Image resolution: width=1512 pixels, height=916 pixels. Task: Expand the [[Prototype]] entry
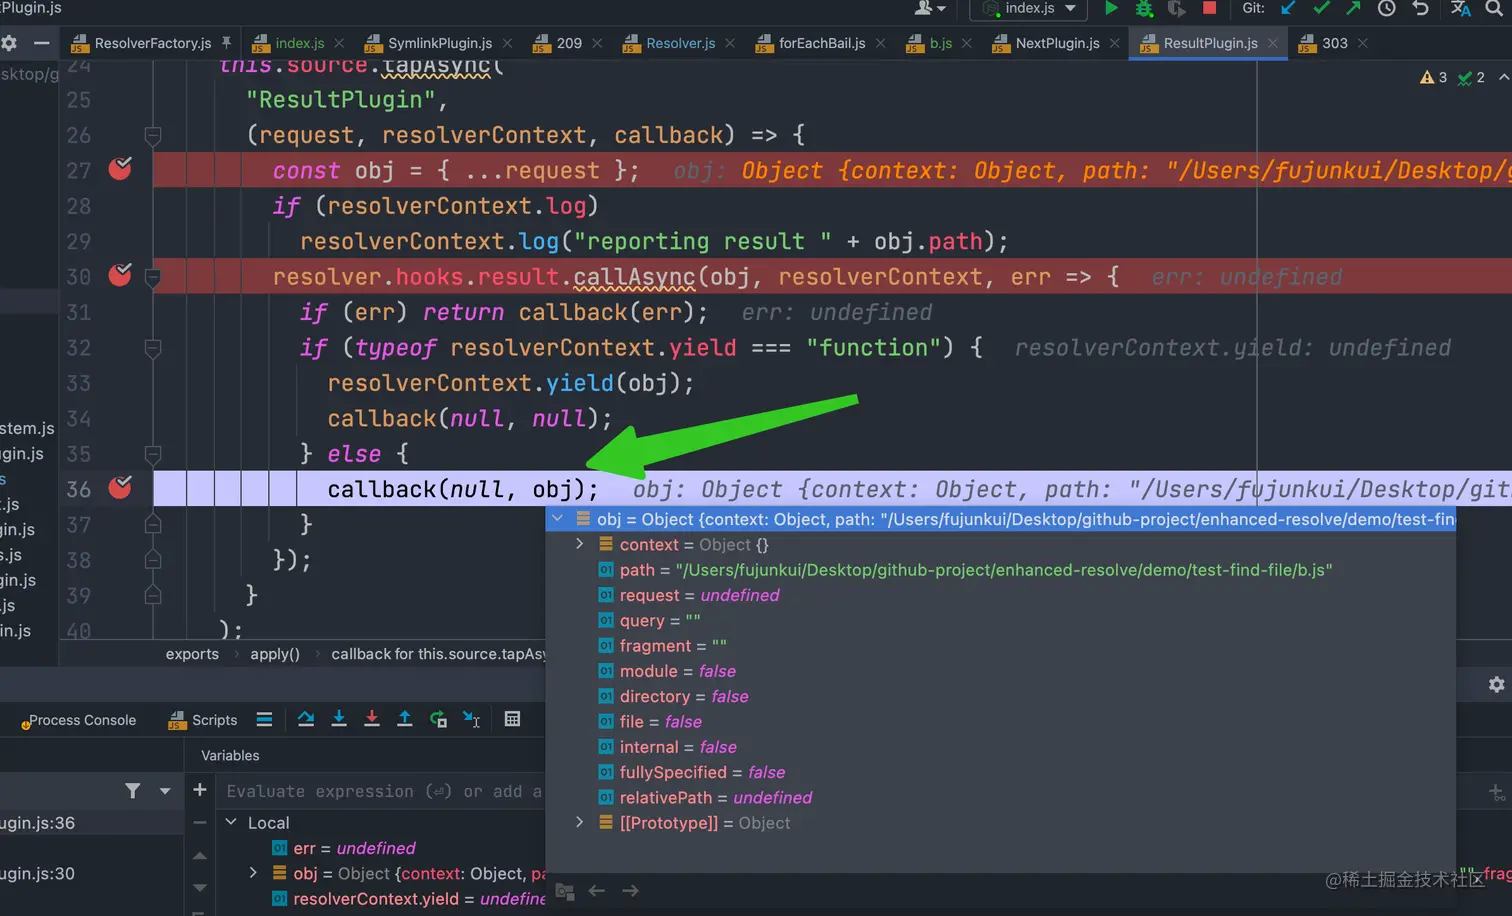[x=579, y=822]
